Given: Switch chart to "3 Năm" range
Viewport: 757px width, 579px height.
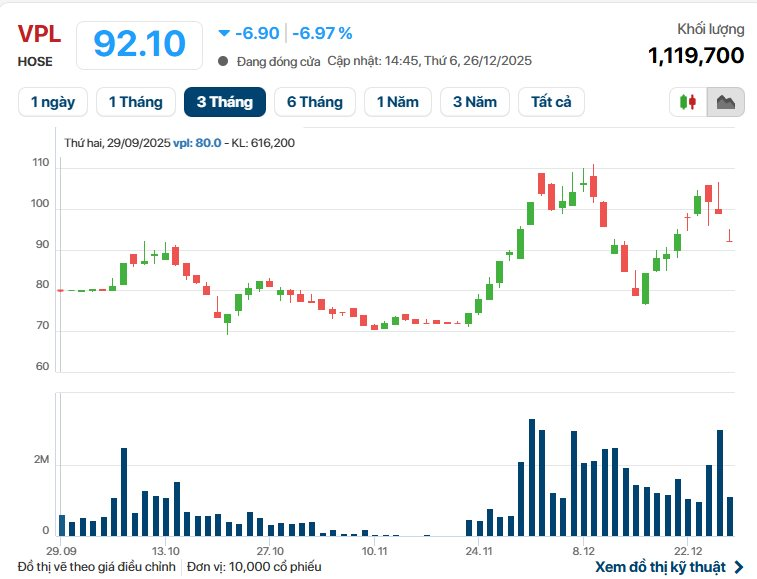Looking at the screenshot, I should click(475, 102).
